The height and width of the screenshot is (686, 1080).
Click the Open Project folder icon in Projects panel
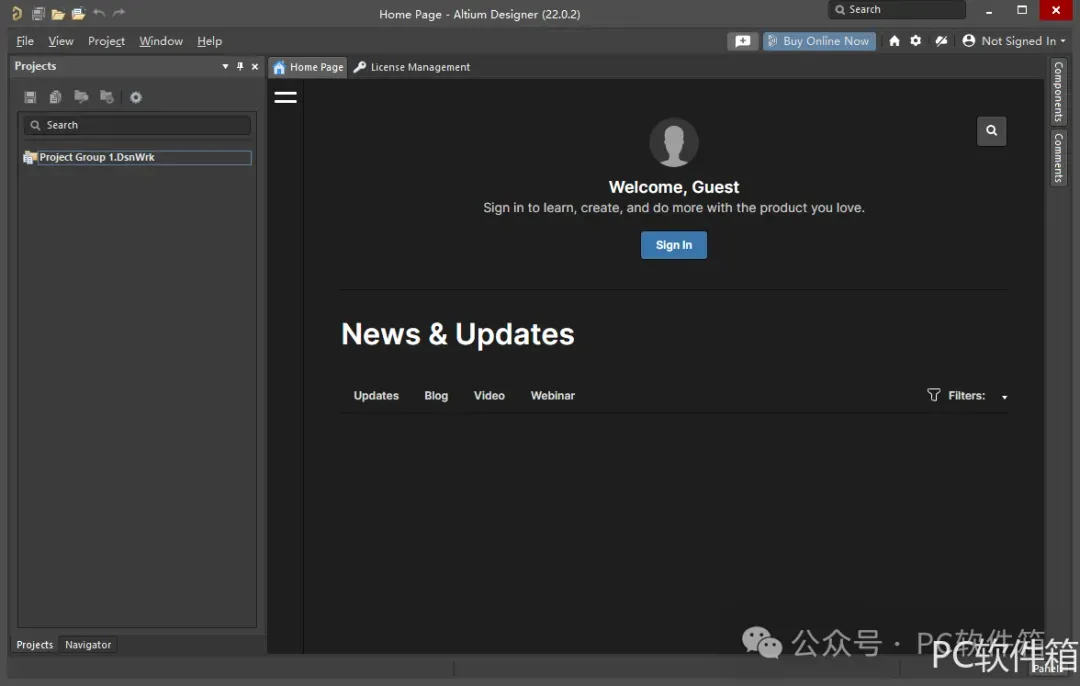[81, 96]
